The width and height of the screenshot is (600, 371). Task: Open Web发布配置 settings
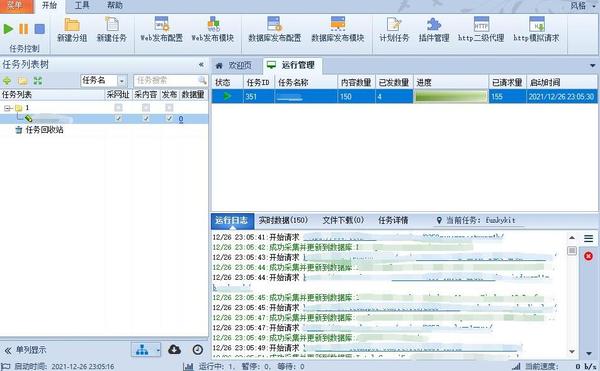pyautogui.click(x=161, y=30)
